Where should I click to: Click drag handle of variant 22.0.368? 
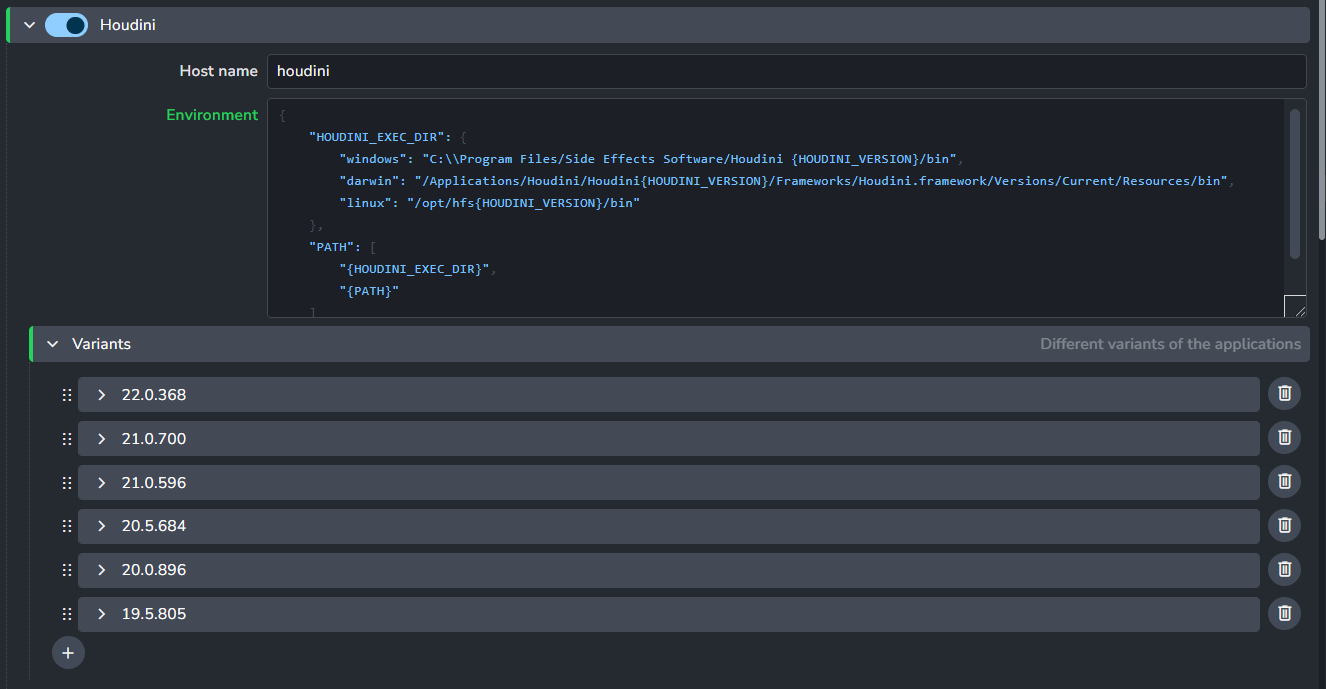[67, 395]
